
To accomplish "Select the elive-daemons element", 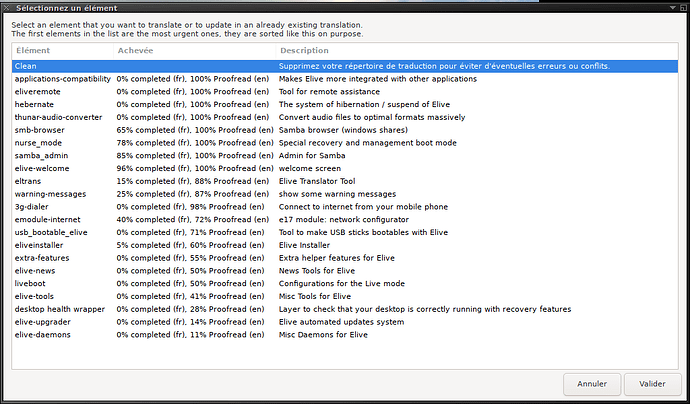I will [42, 334].
